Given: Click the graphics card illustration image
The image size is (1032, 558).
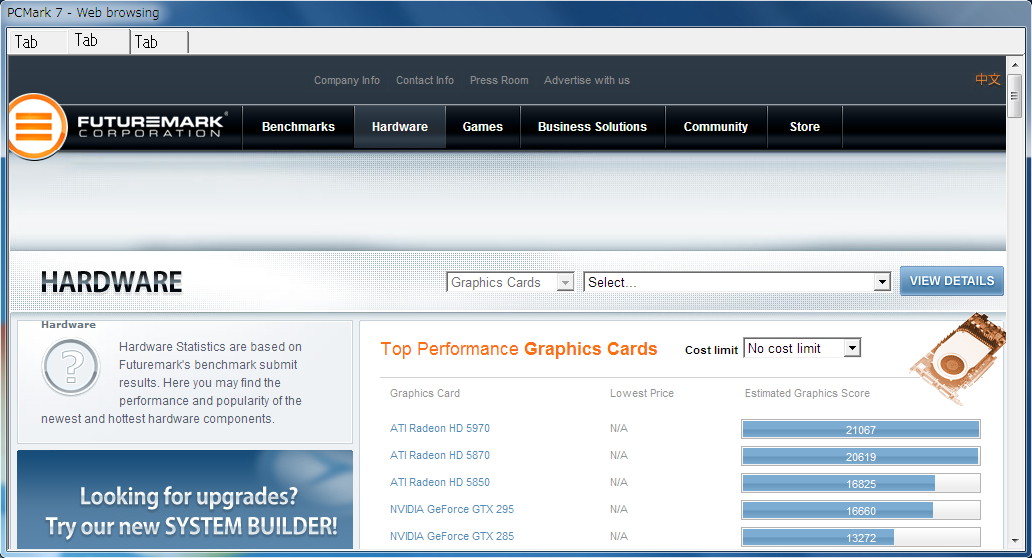Looking at the screenshot, I should tap(958, 357).
